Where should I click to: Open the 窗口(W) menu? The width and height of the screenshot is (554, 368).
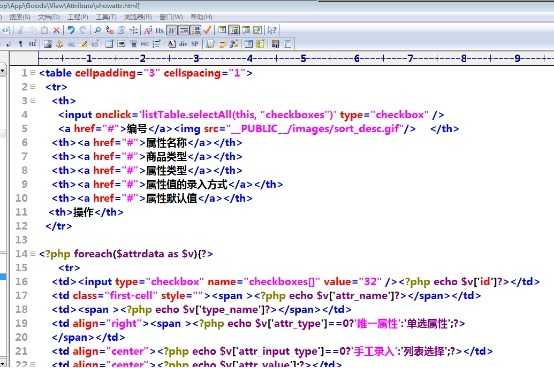pos(171,17)
